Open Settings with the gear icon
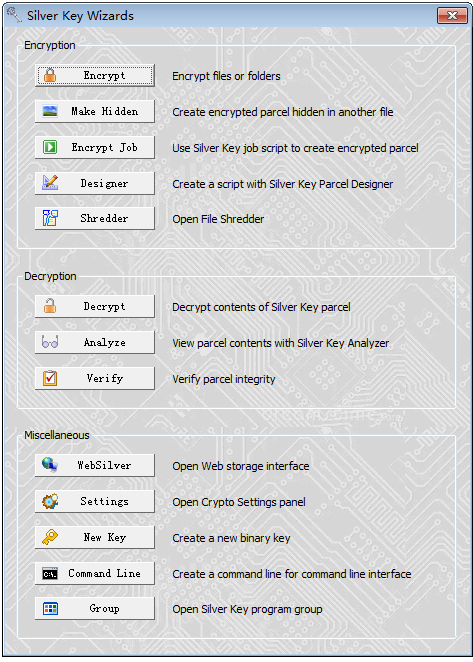 [x=95, y=501]
